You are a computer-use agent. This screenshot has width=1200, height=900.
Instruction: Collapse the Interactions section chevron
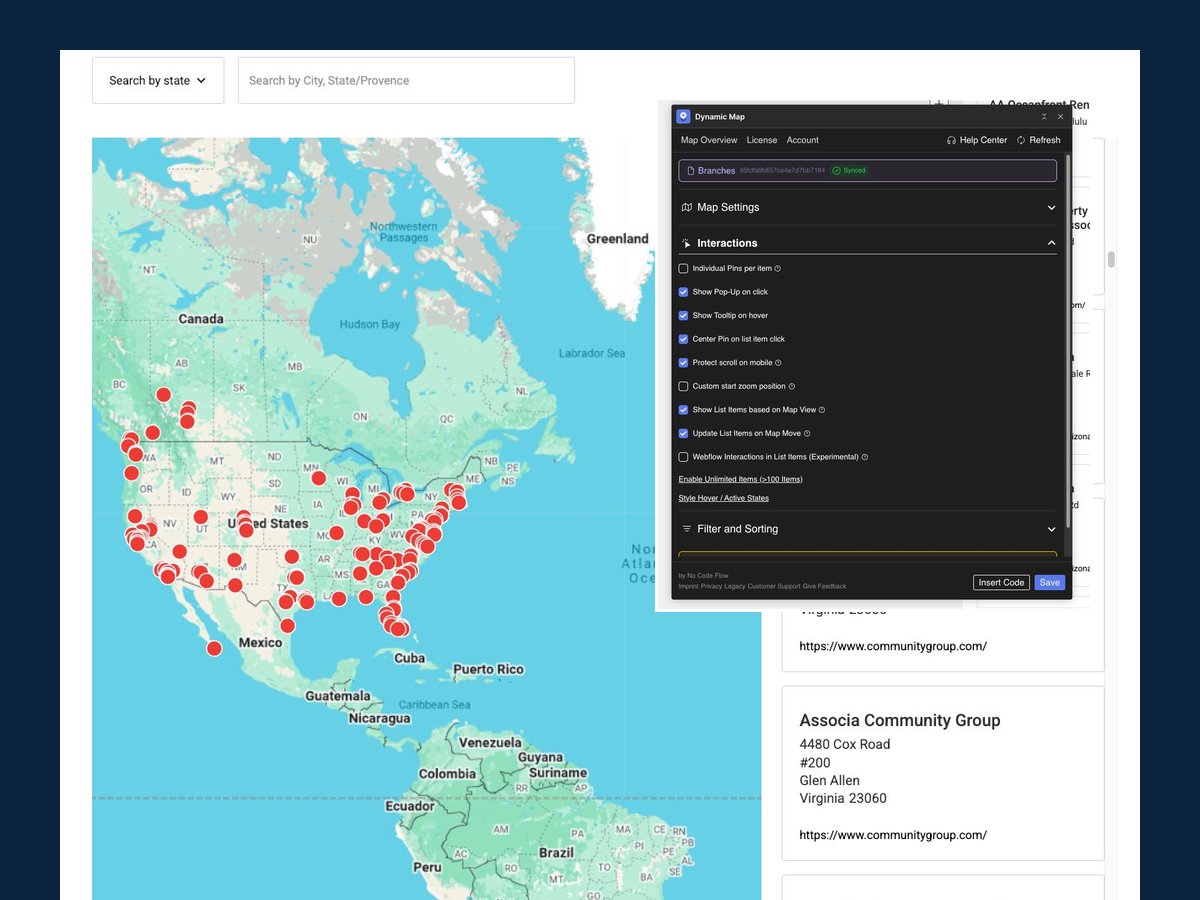(1051, 243)
